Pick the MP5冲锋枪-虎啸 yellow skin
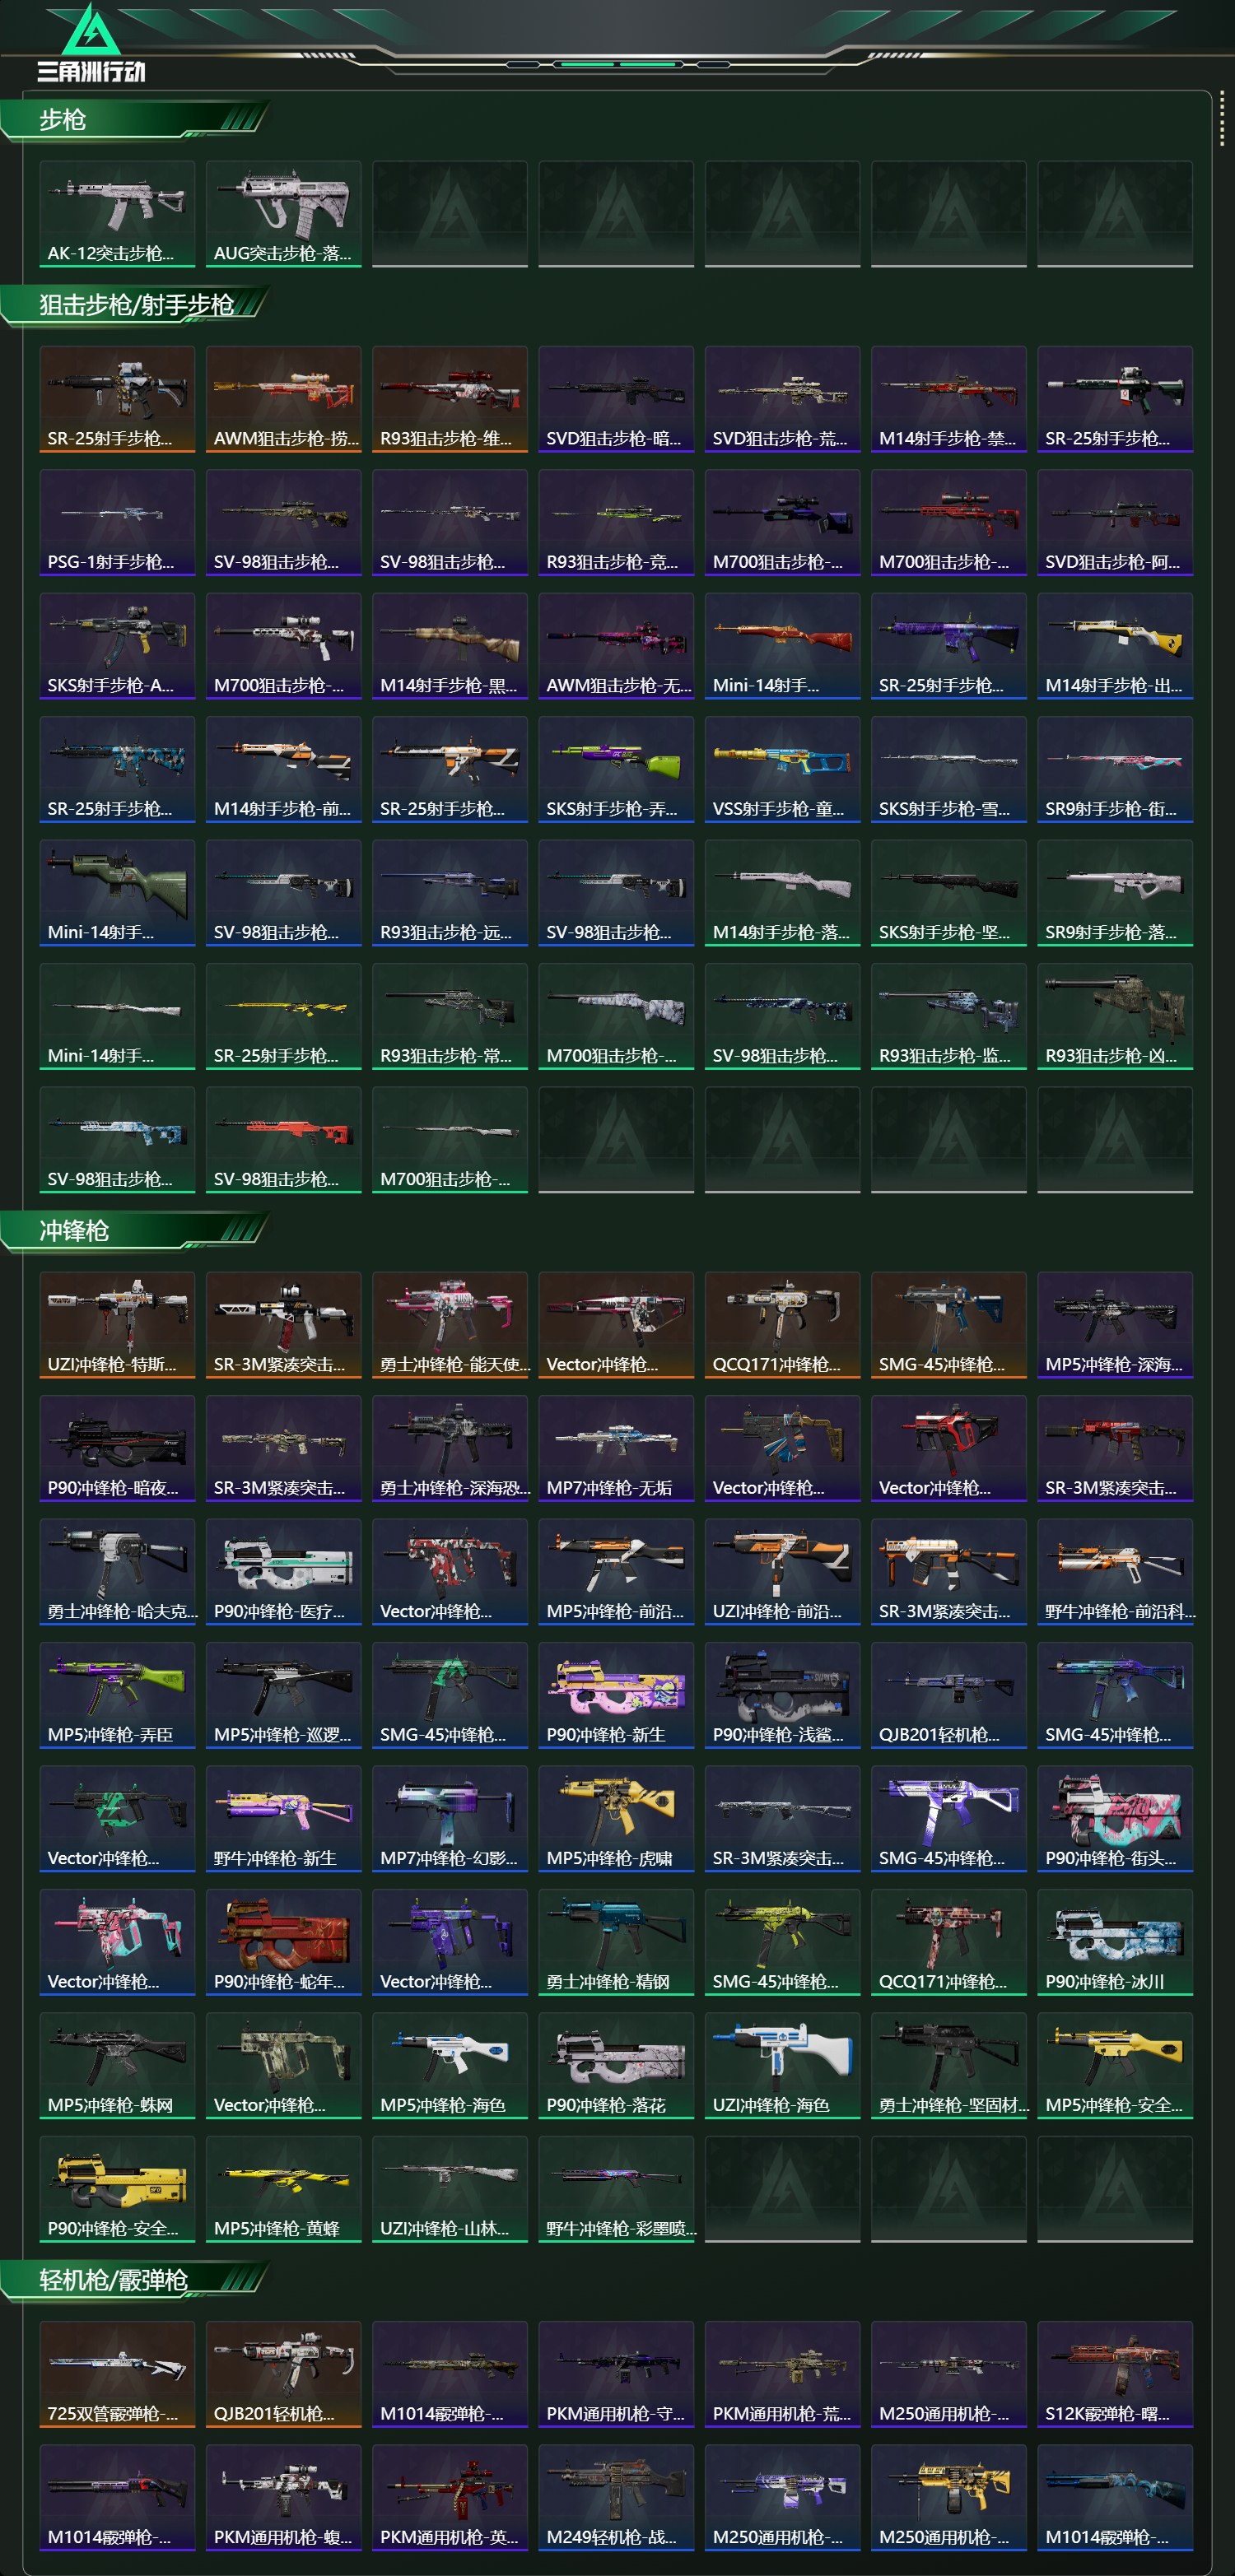 pos(616,1819)
